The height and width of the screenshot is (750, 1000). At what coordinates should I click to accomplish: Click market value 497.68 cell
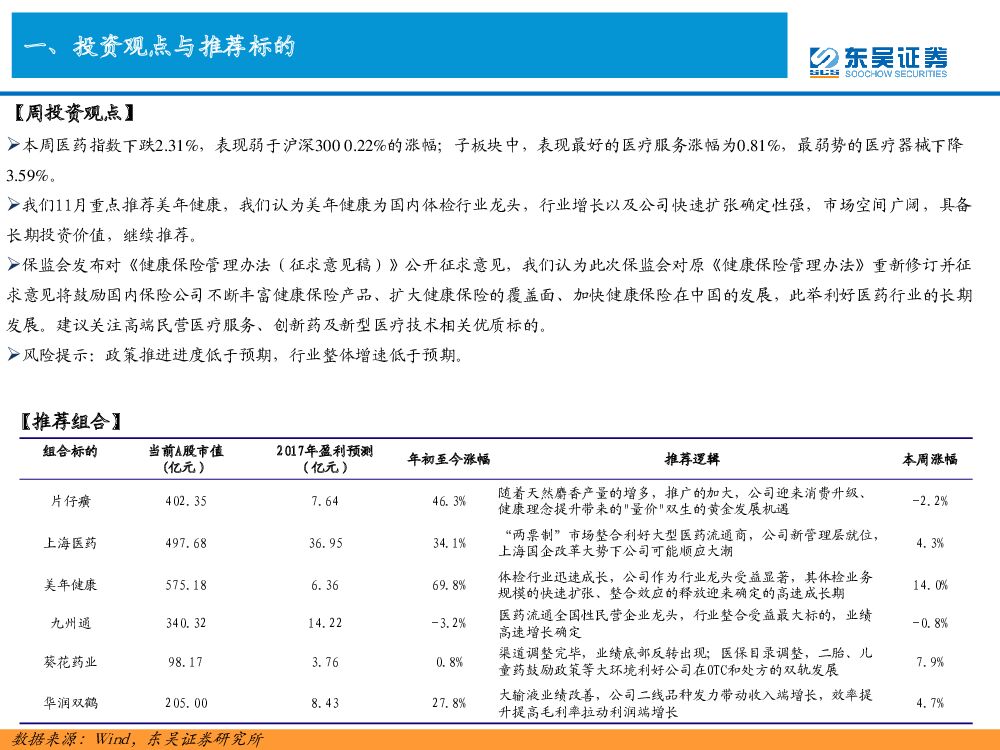[186, 543]
